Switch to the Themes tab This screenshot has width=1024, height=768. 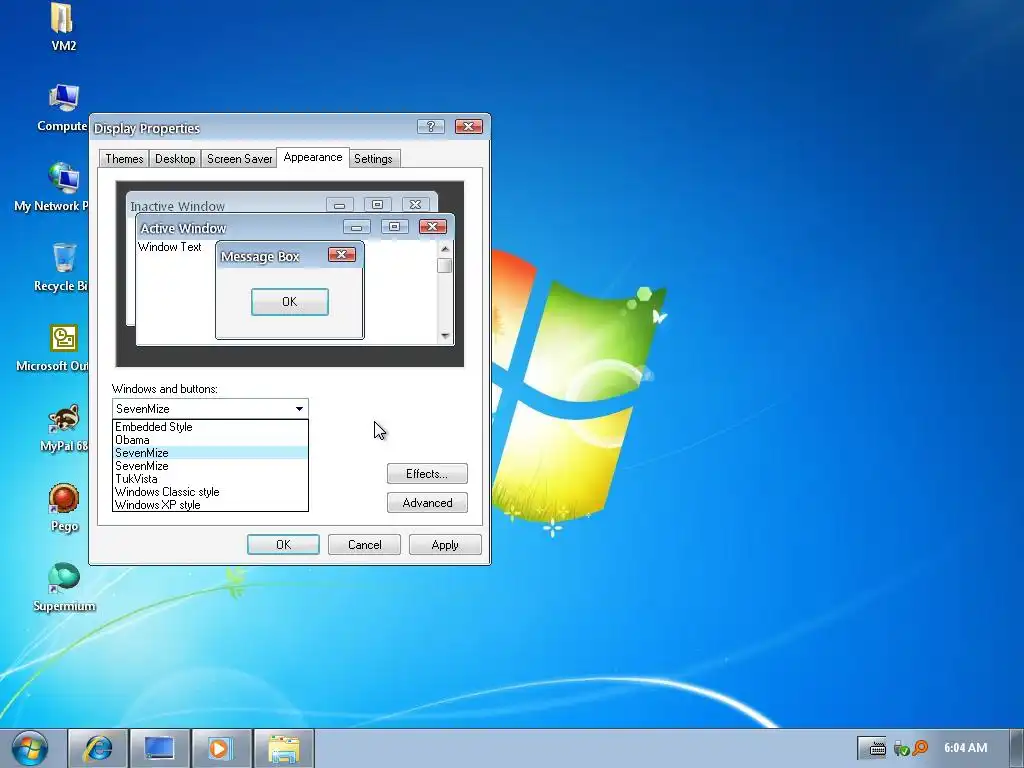click(x=124, y=159)
